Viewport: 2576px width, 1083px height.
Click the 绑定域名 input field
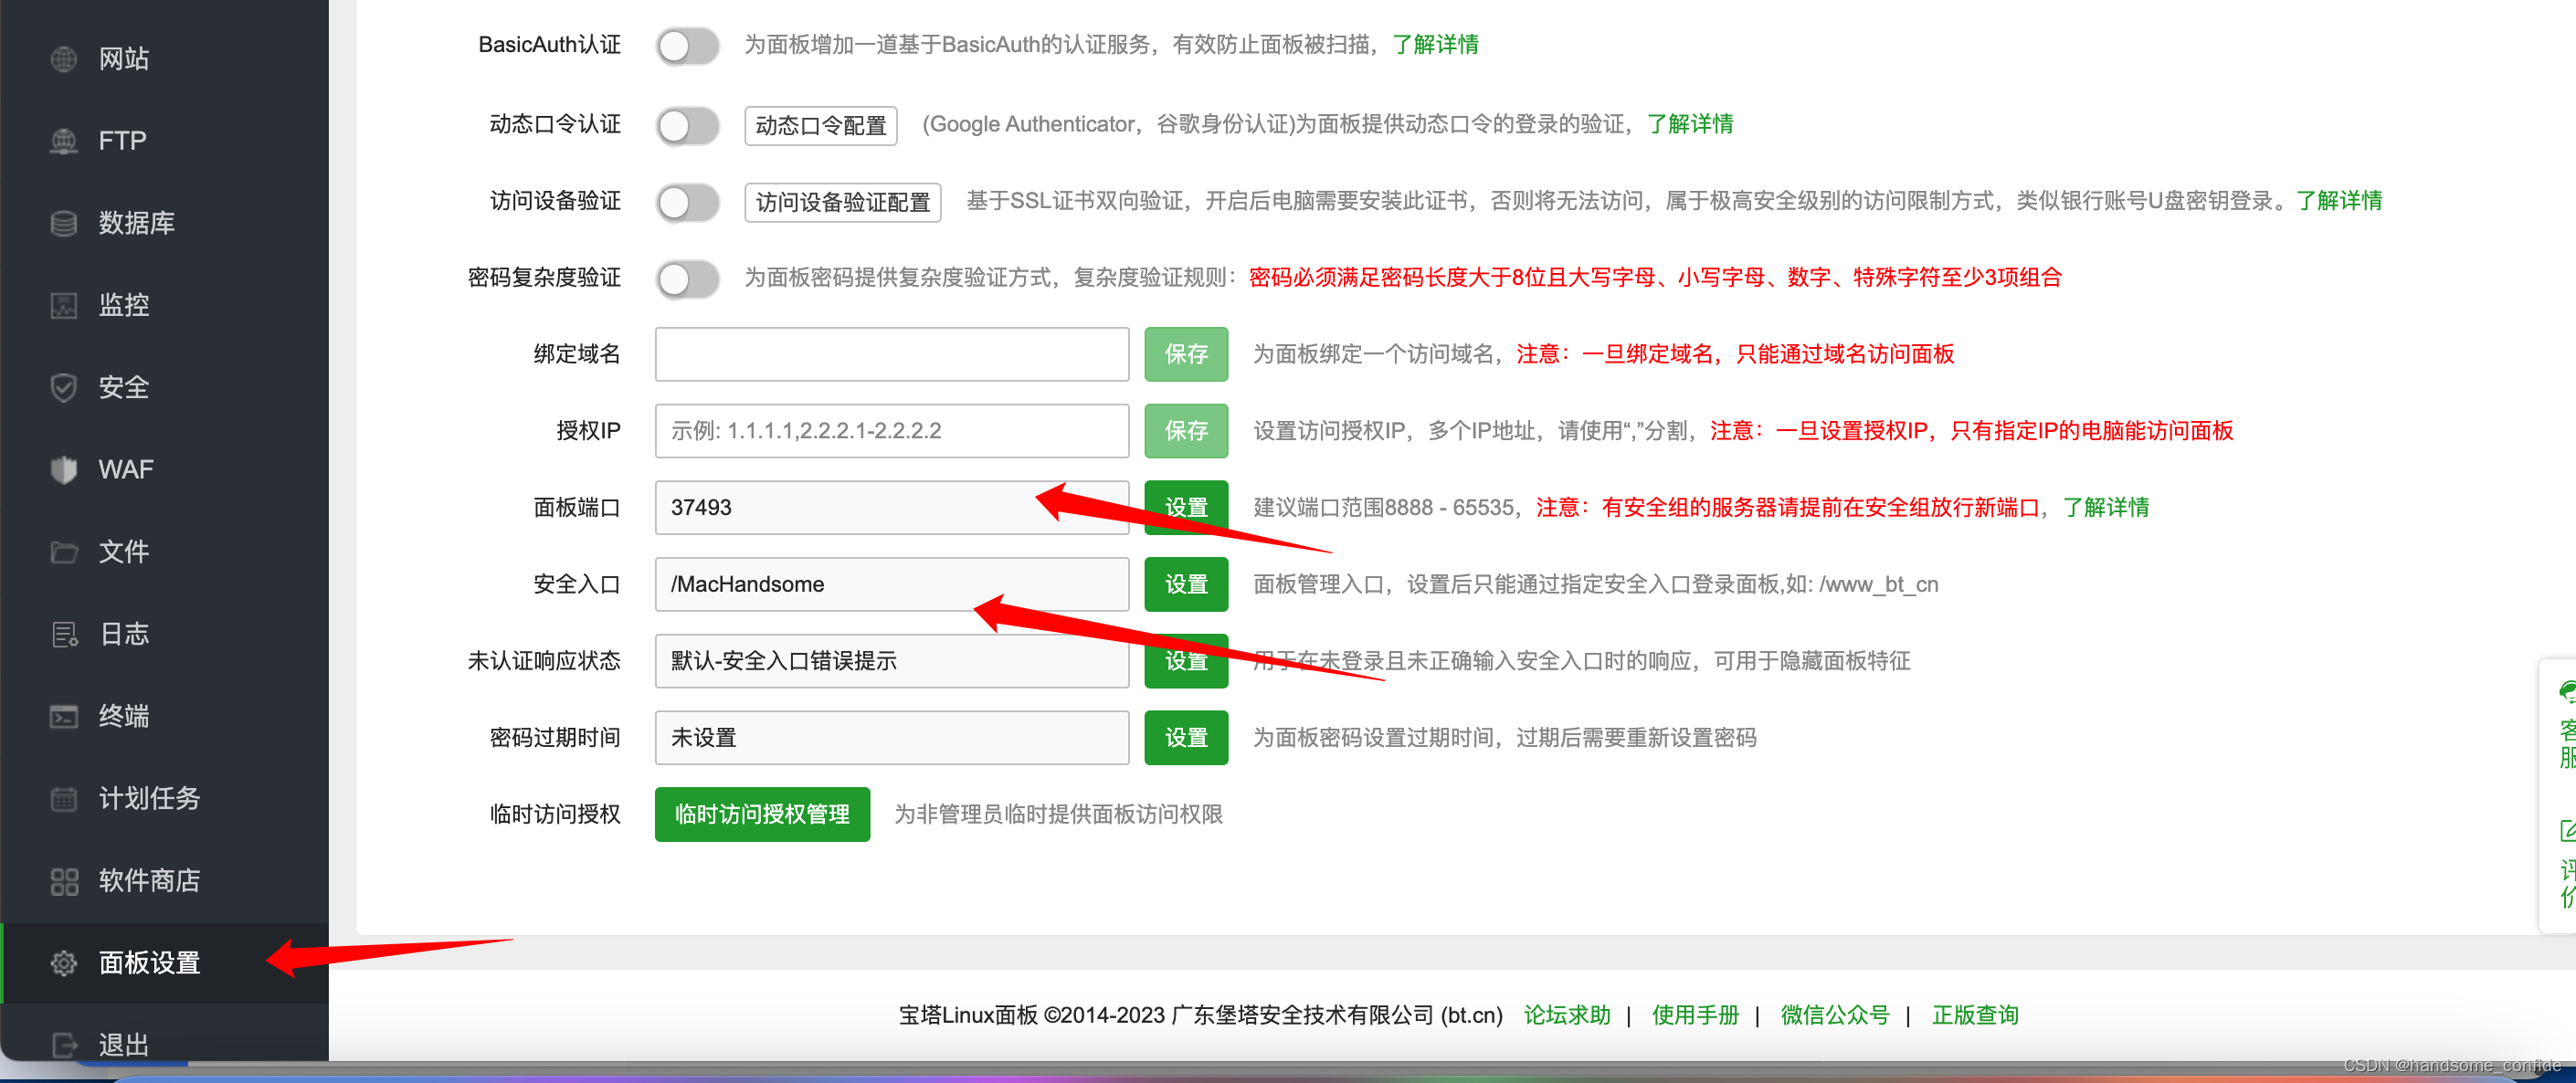coord(891,354)
